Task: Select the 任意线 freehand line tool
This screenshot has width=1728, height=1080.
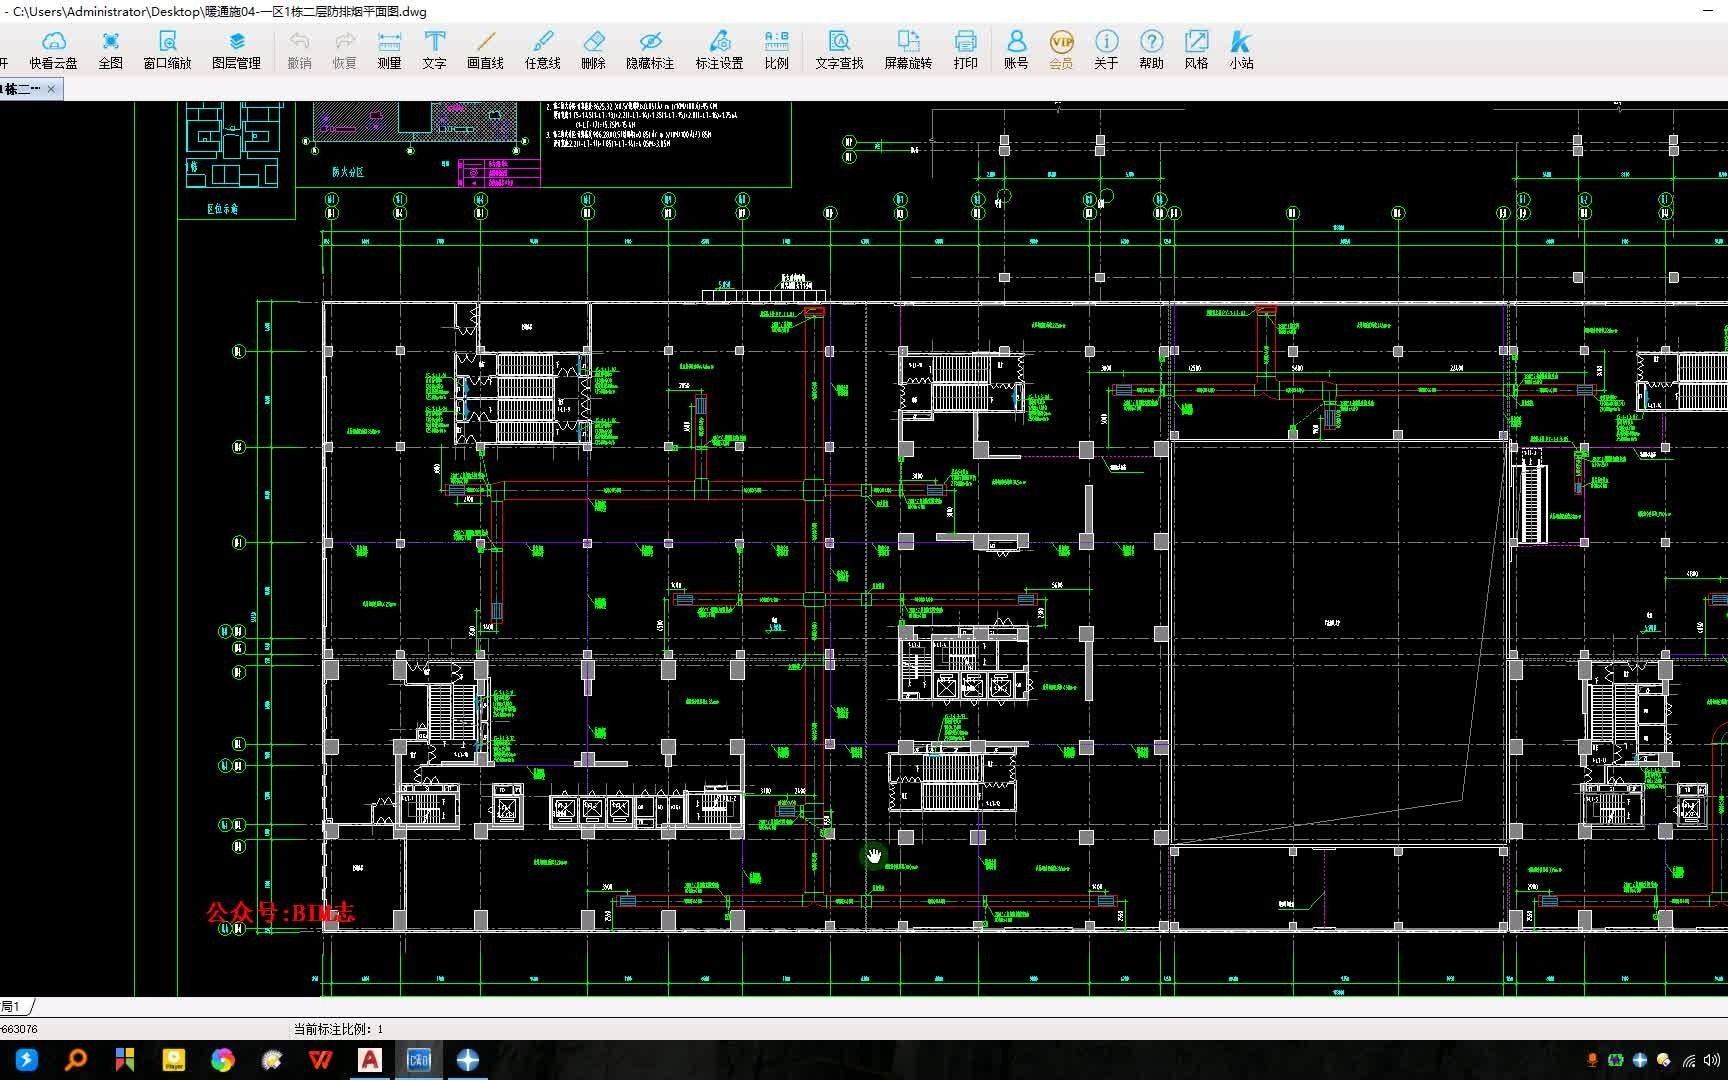Action: tap(542, 49)
